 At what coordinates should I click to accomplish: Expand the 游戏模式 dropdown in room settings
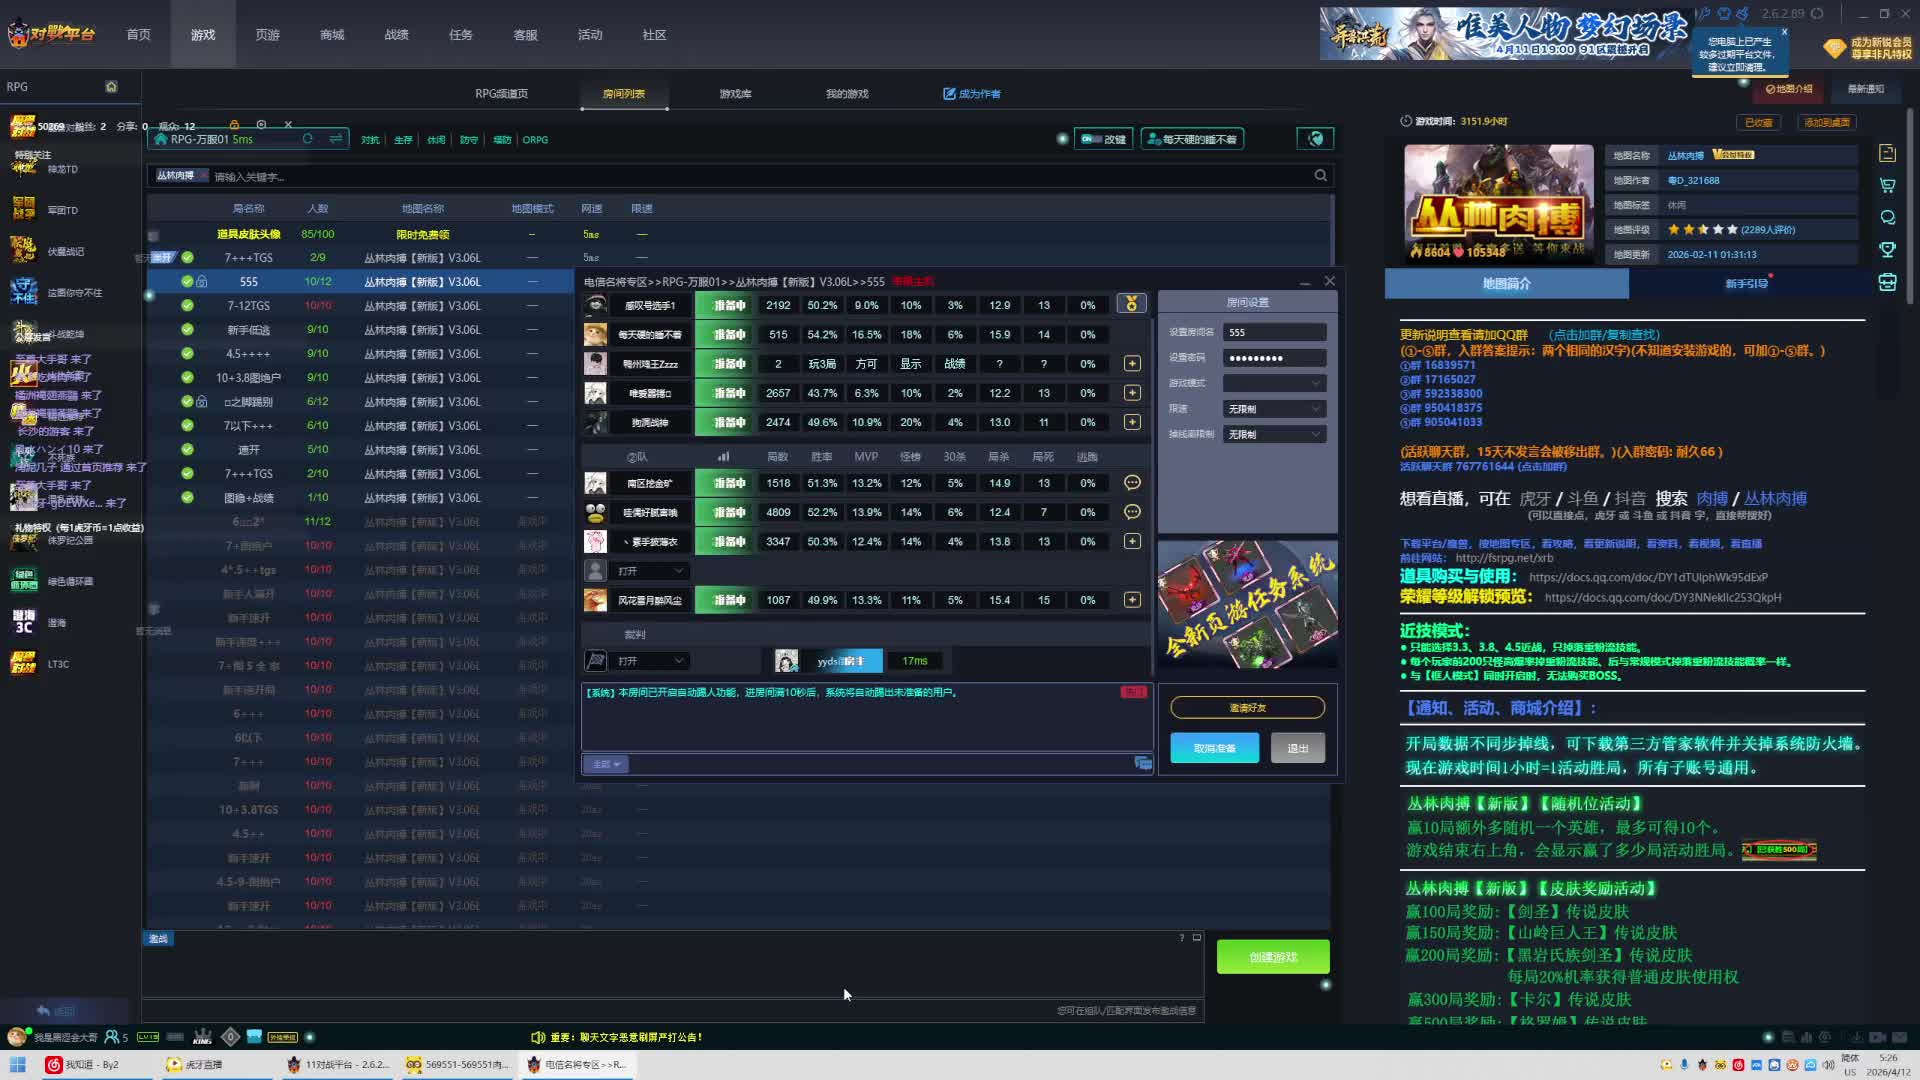[x=1274, y=383]
